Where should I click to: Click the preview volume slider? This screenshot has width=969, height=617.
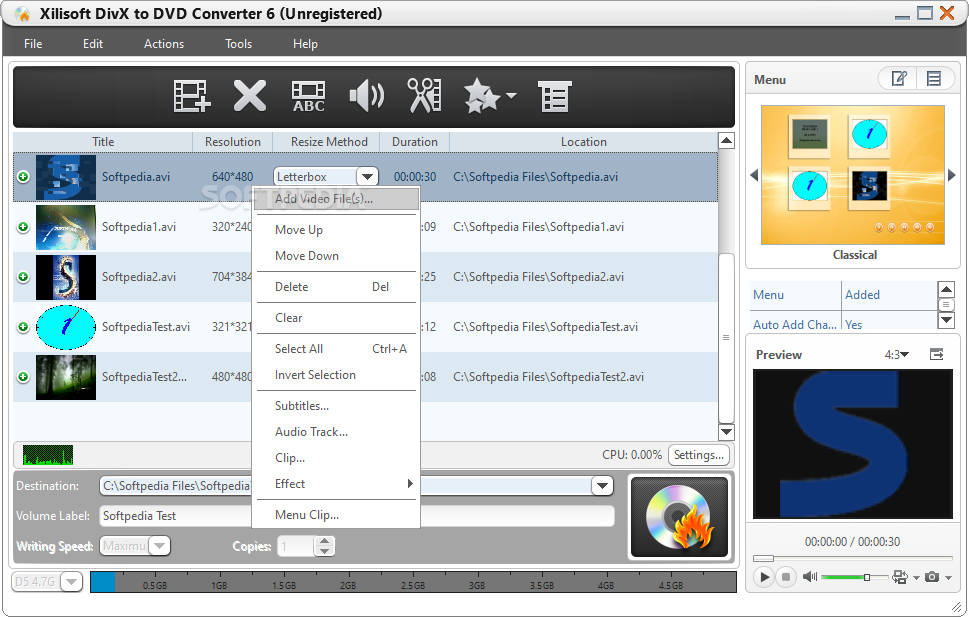[x=855, y=577]
